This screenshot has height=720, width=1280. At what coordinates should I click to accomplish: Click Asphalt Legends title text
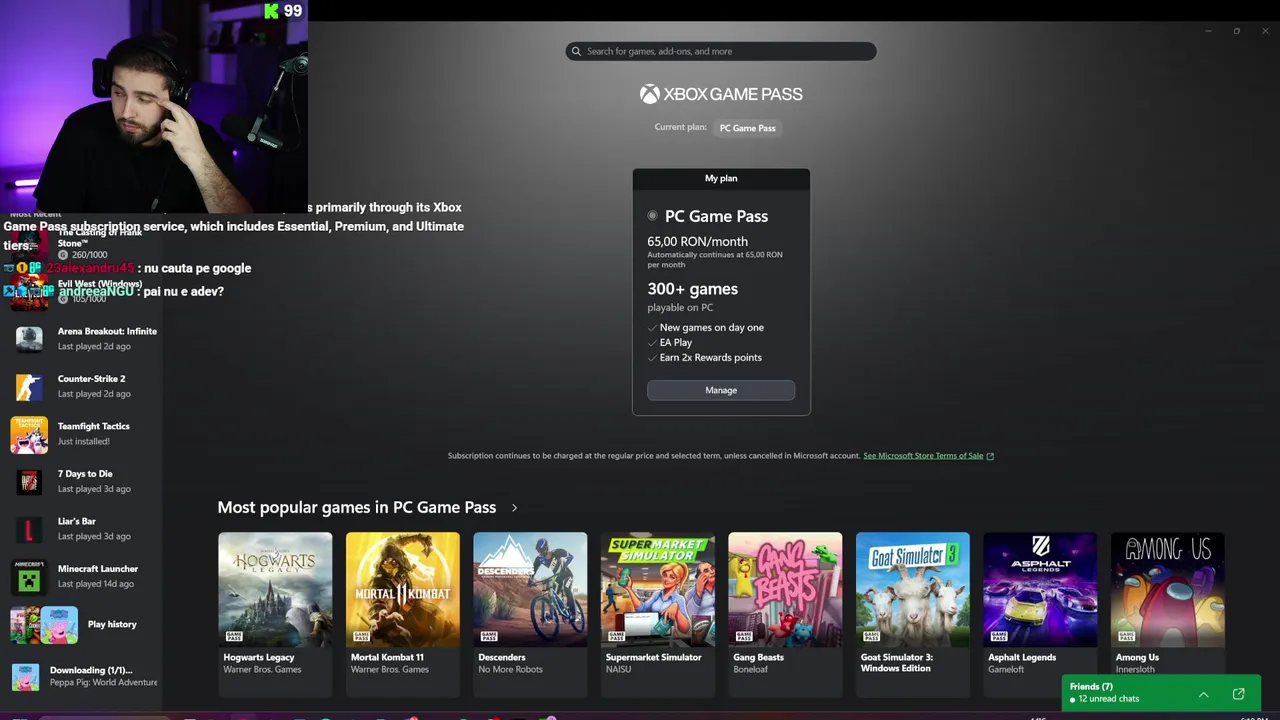pos(1022,657)
